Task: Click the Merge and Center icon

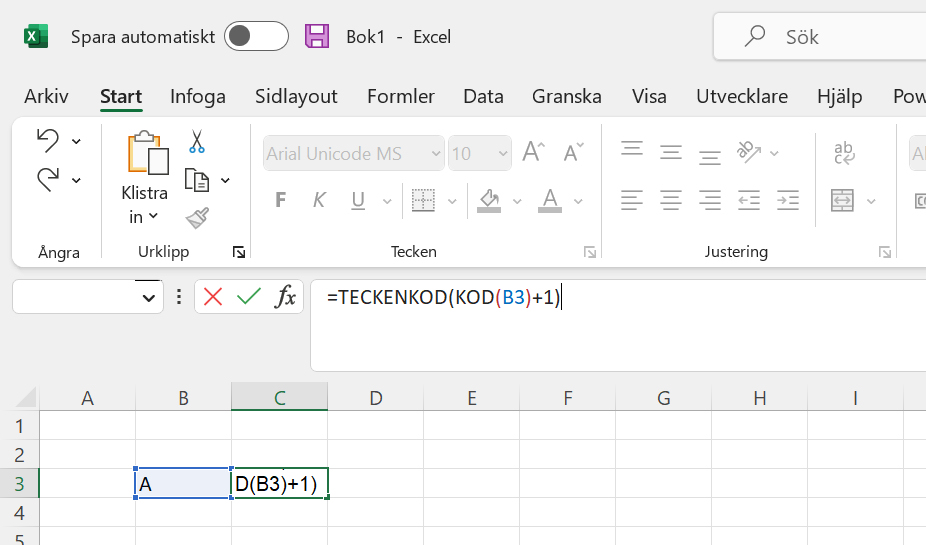Action: pos(842,200)
